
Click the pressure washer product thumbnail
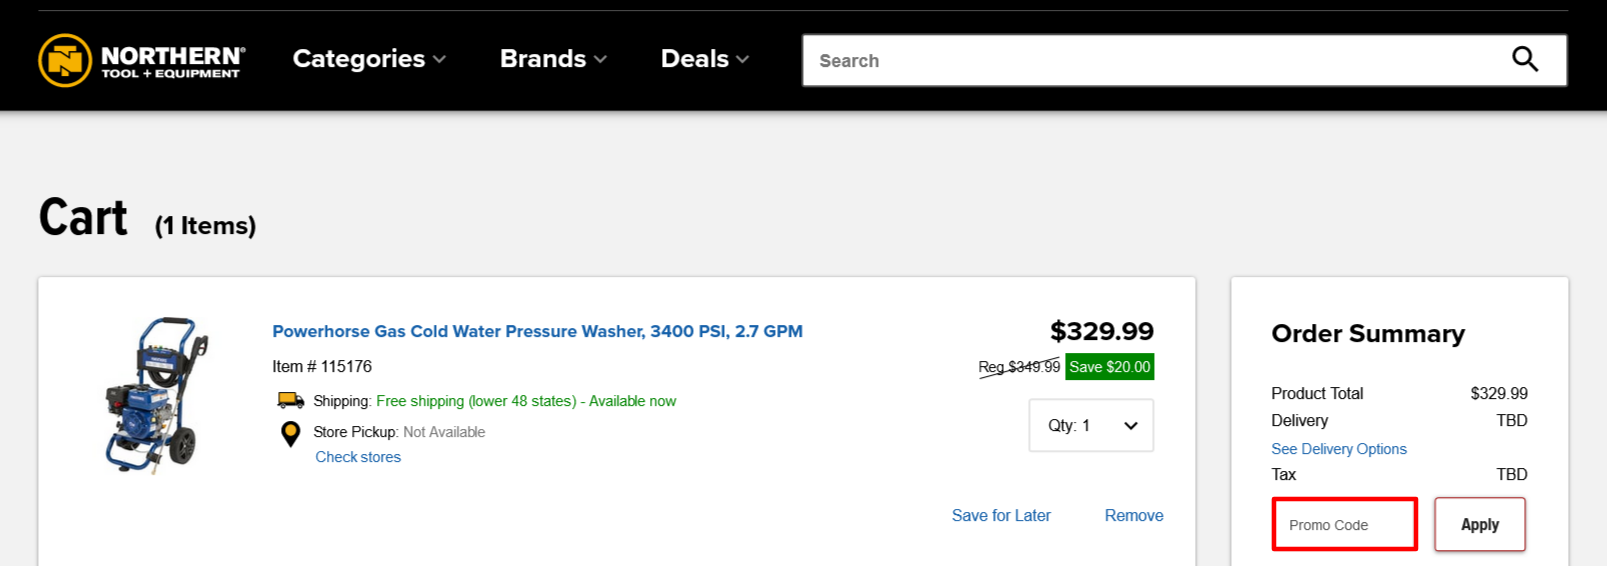[157, 395]
